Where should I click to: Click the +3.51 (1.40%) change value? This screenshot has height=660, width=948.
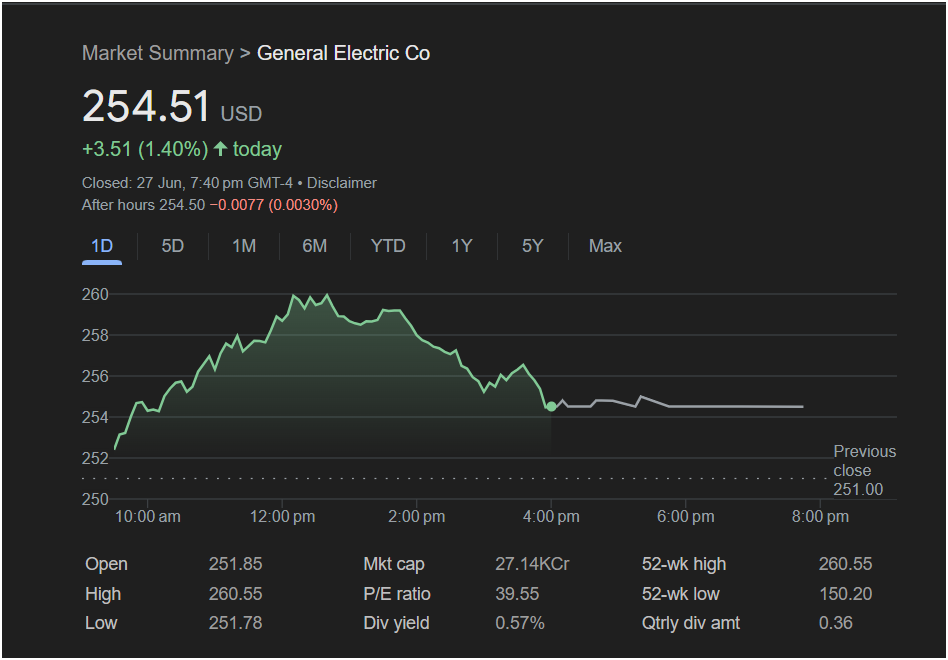(x=145, y=149)
